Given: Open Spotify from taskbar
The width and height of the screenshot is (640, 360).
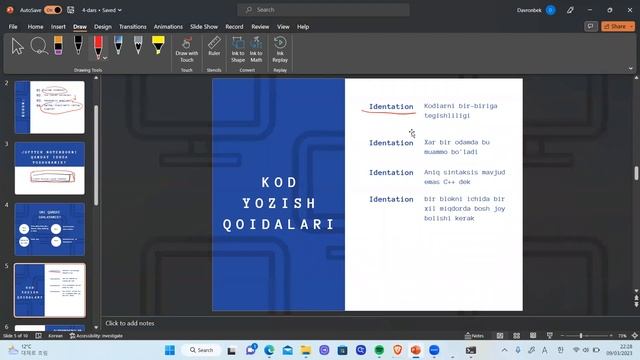Looking at the screenshot, I should point(379,350).
